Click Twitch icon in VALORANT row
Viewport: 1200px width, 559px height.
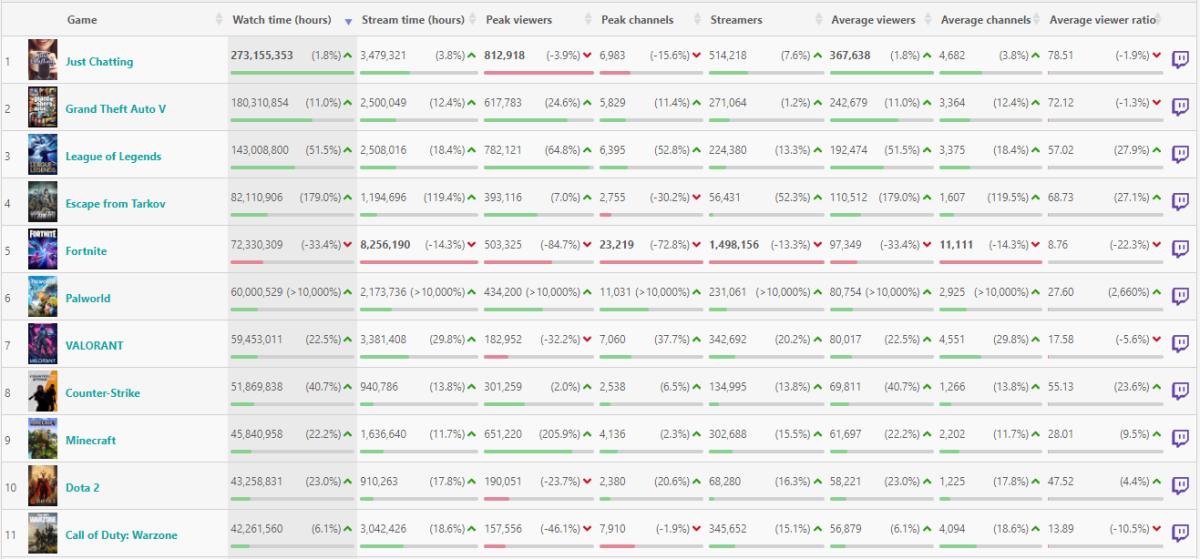point(1180,344)
